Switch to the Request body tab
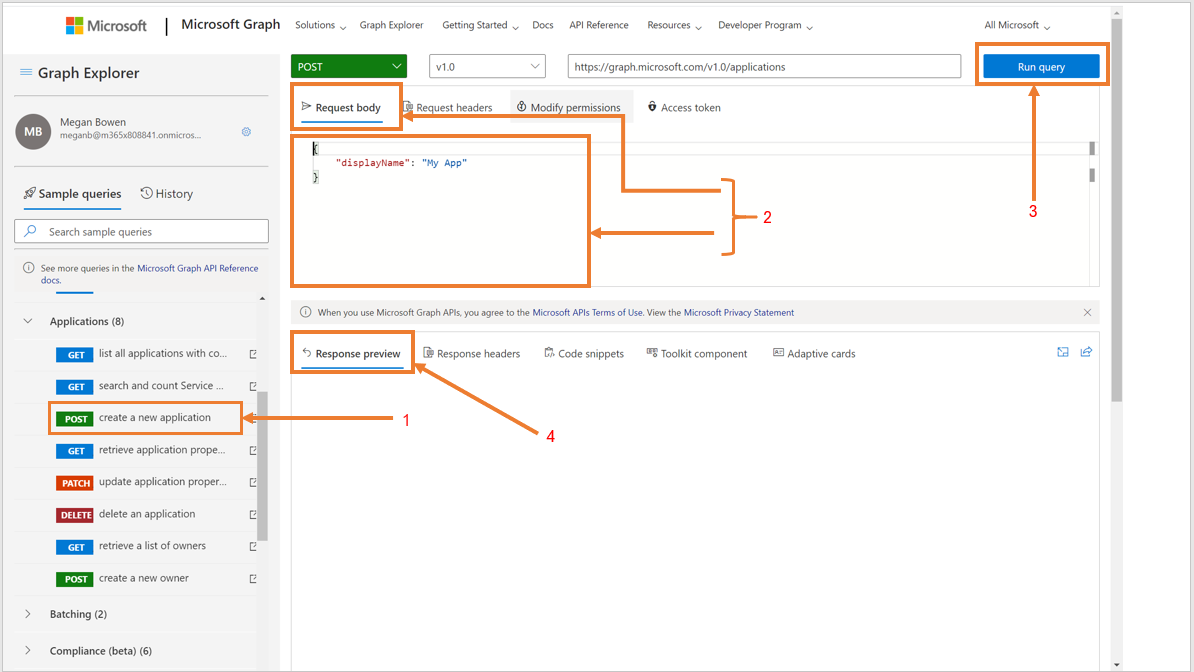 pos(341,107)
